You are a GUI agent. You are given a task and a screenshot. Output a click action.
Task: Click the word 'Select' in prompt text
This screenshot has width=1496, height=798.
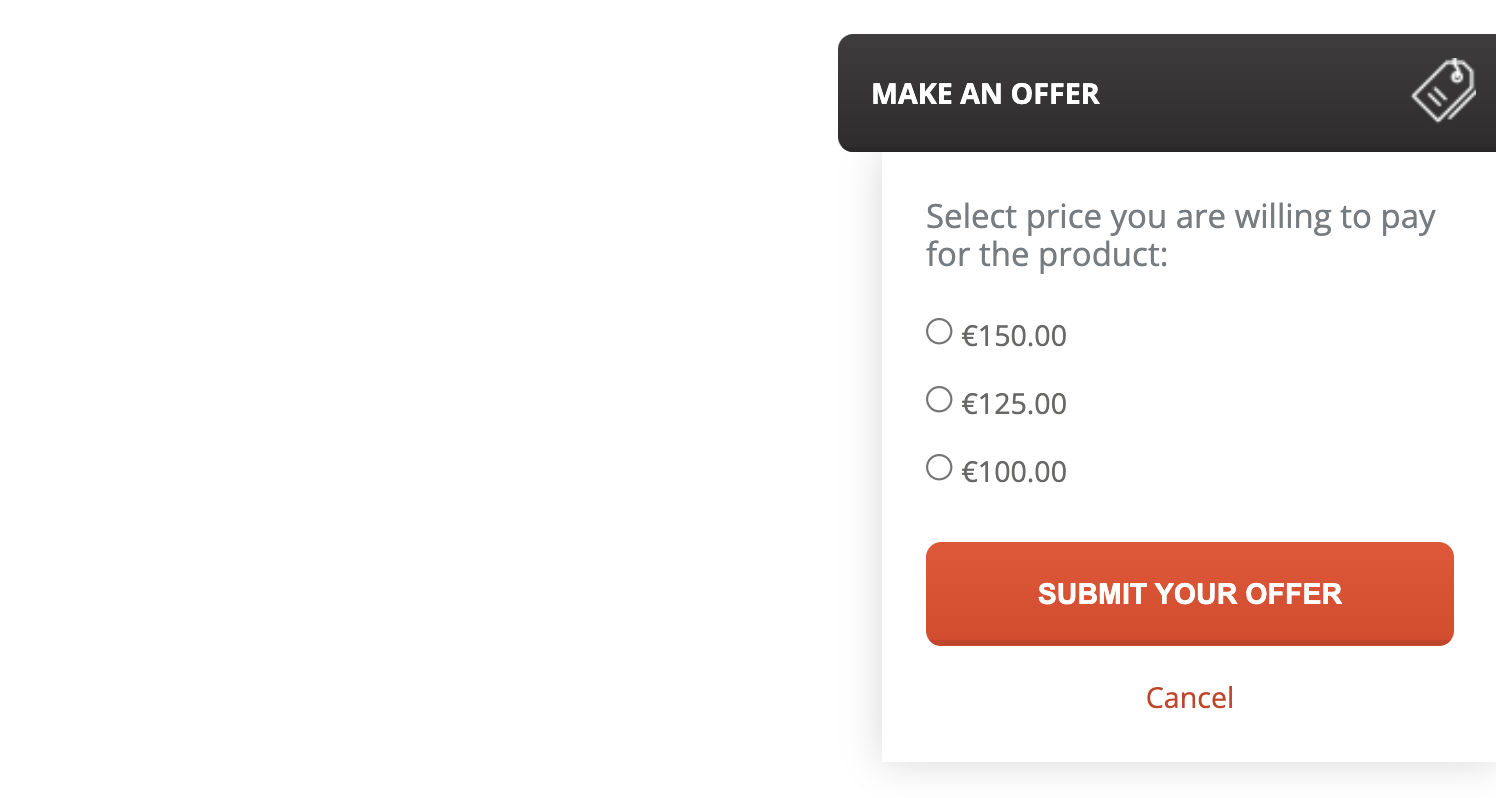tap(966, 216)
